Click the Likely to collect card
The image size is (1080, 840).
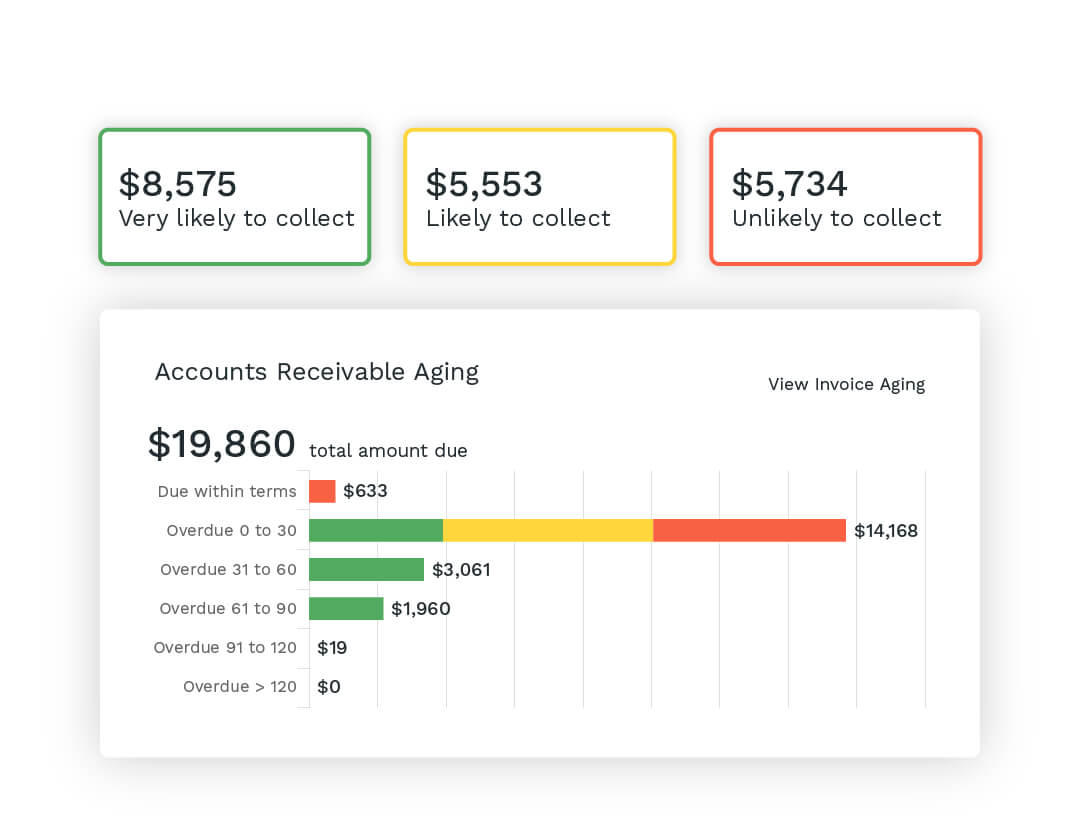pyautogui.click(x=540, y=197)
